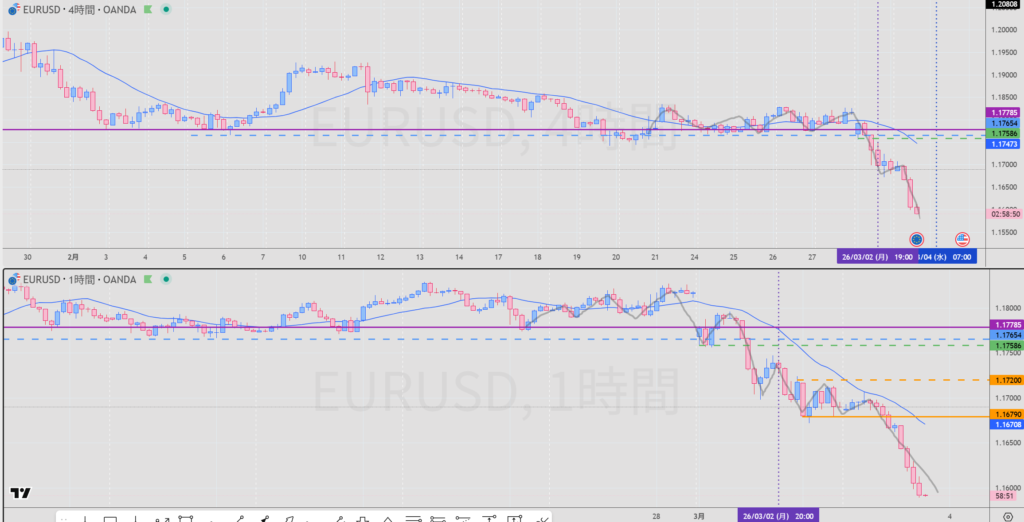Click the TradingView logo in the lower chart

pyautogui.click(x=19, y=493)
